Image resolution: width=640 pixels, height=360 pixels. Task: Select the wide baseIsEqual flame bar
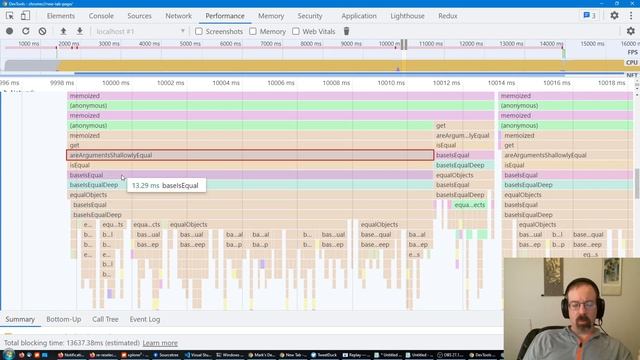click(x=250, y=175)
